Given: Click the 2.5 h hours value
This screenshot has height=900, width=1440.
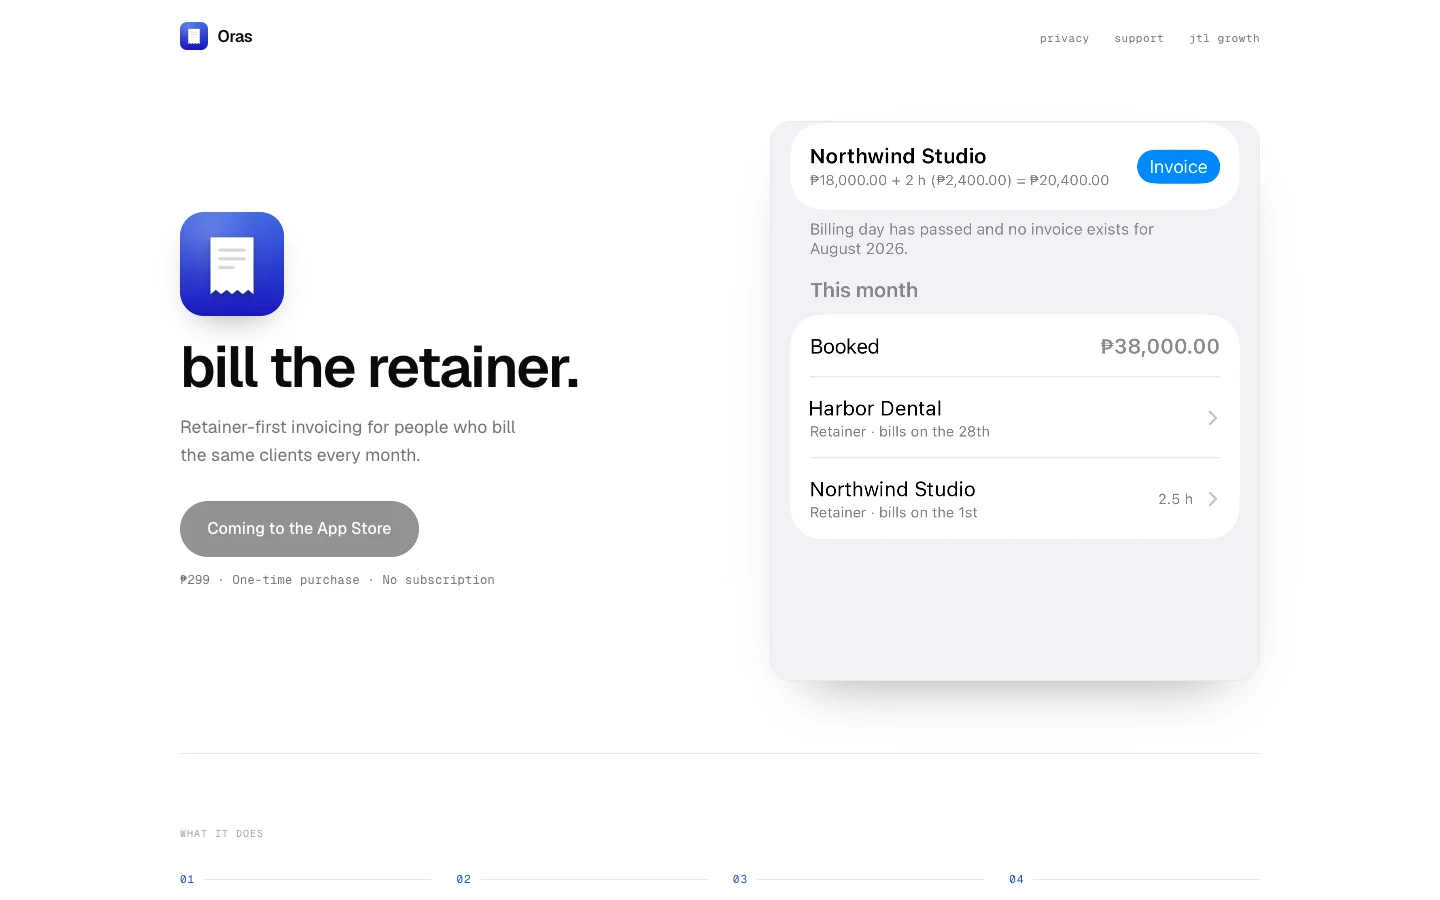Looking at the screenshot, I should tap(1175, 499).
